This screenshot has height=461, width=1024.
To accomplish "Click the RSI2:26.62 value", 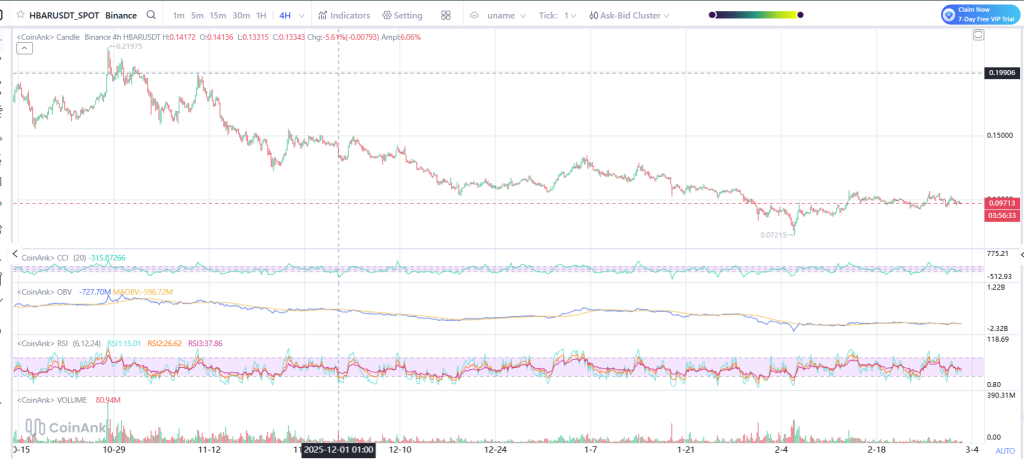I will [165, 342].
